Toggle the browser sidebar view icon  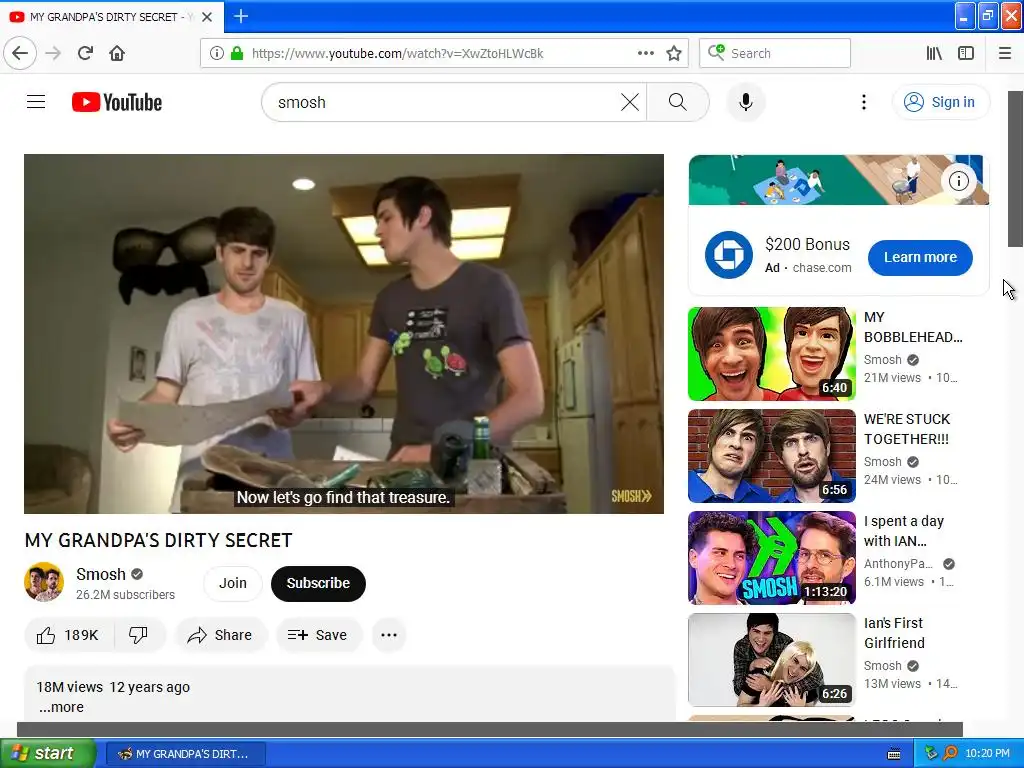(x=966, y=53)
